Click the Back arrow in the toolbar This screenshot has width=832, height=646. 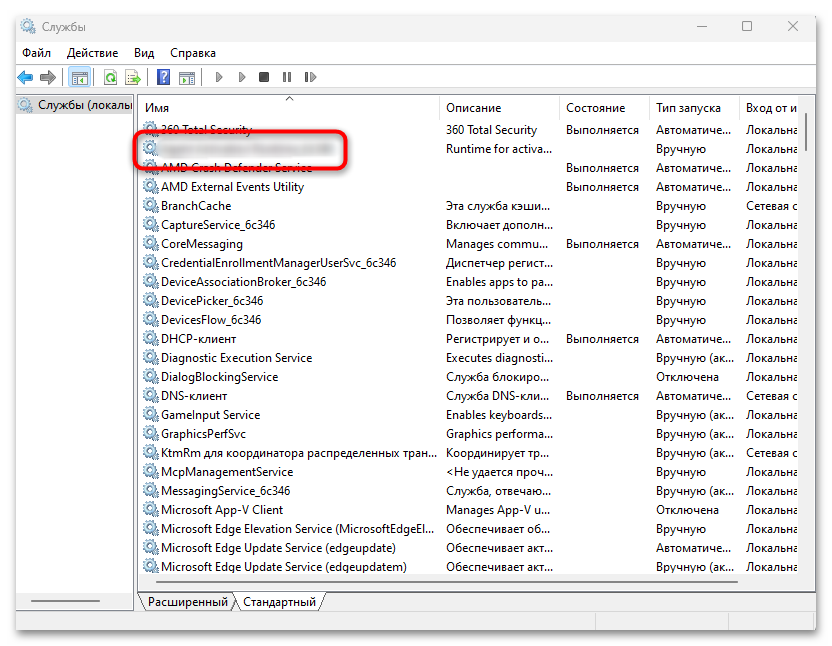25,77
